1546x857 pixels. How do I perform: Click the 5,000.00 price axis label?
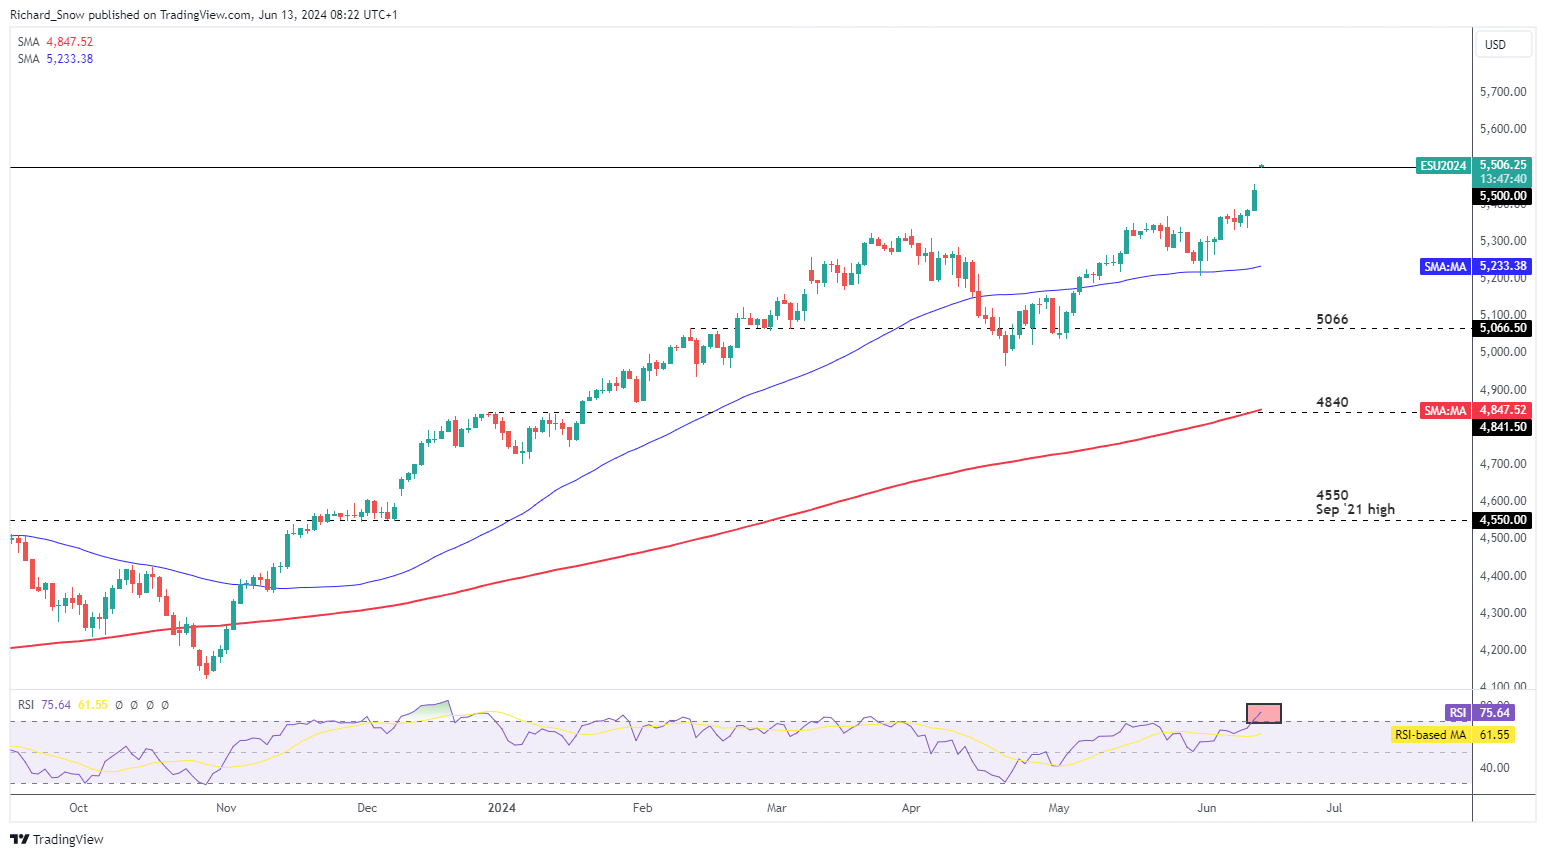1503,352
